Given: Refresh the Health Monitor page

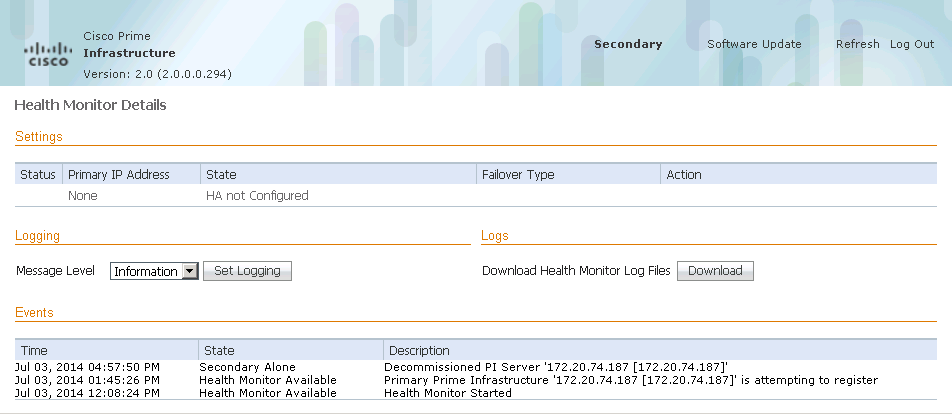Looking at the screenshot, I should 857,44.
